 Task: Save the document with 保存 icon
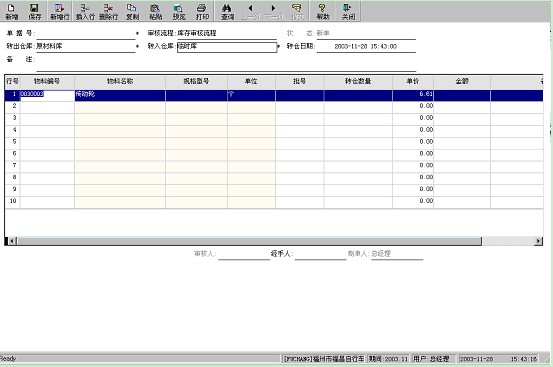click(35, 11)
